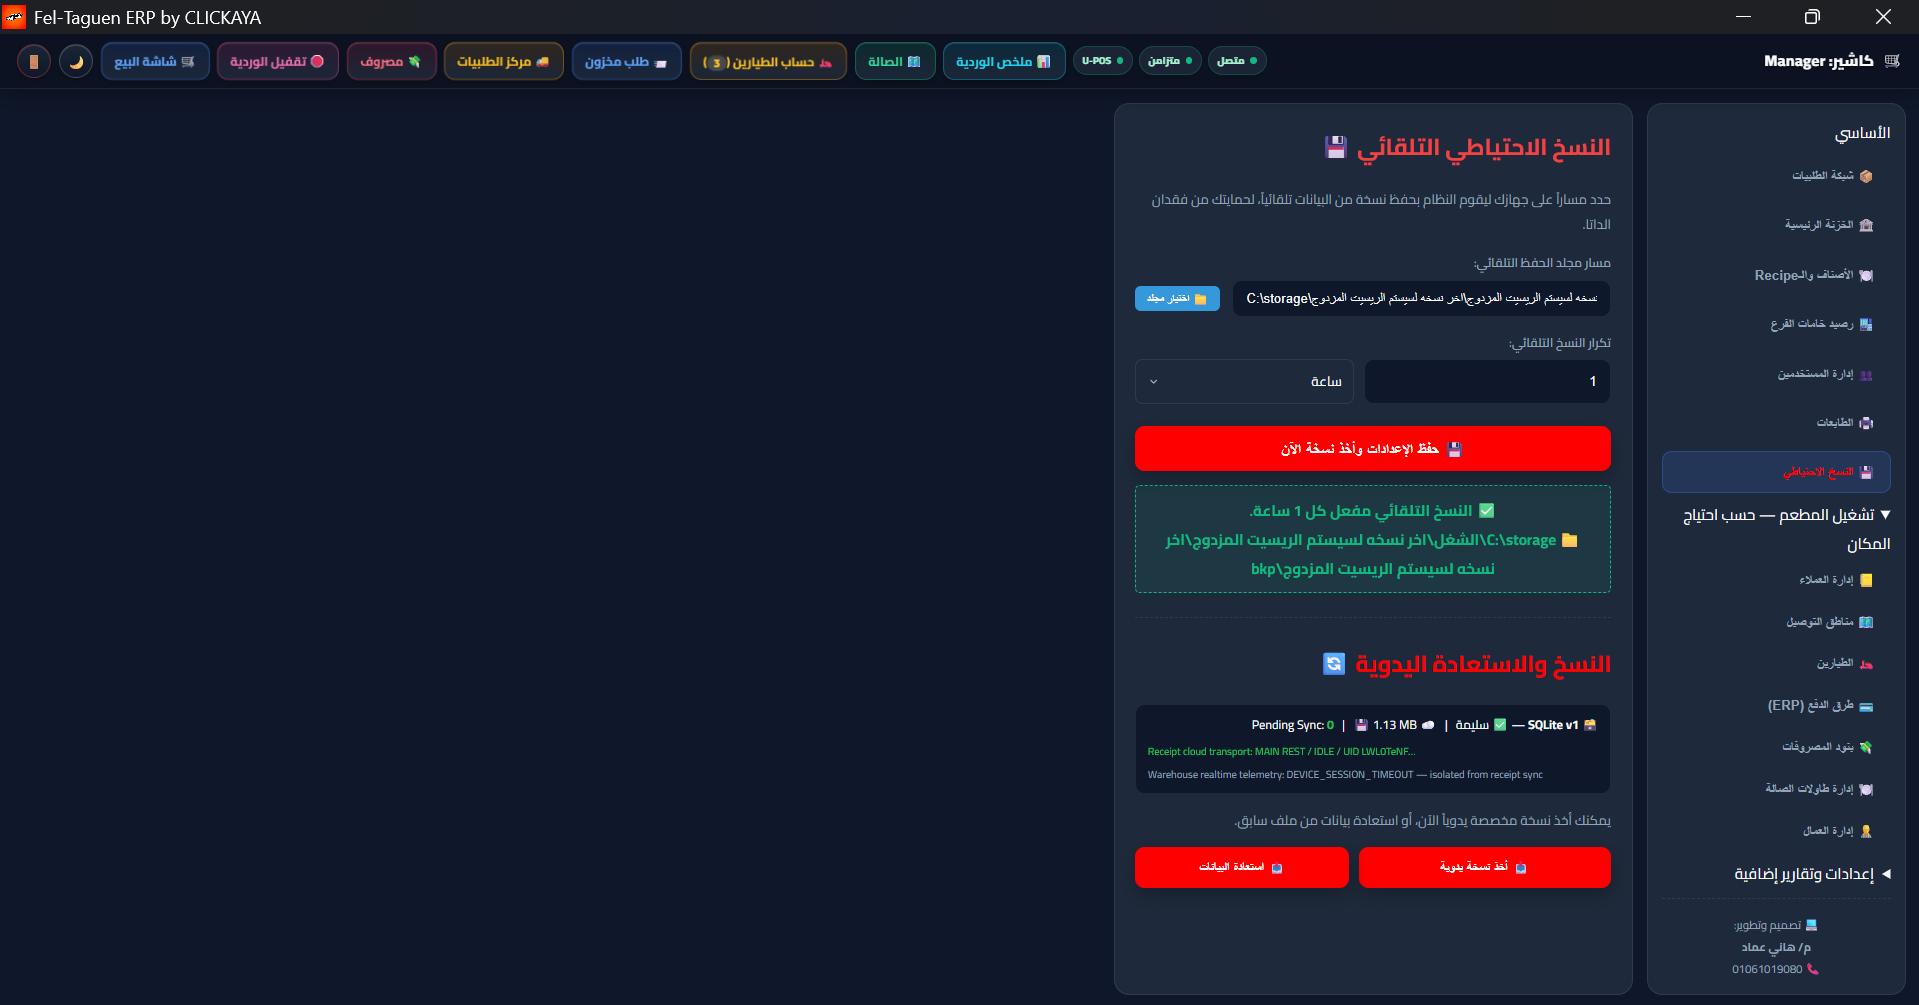This screenshot has width=1919, height=1005.
Task: Click the take manual backup (أخذ نسخة يدوية) button
Action: 1484,867
